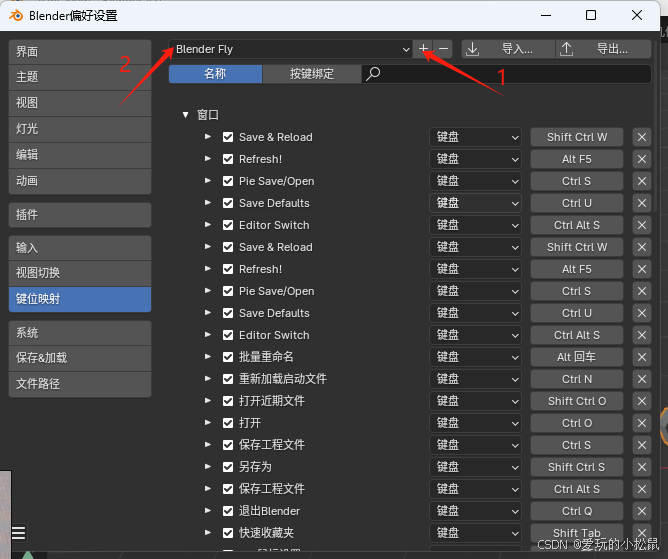The width and height of the screenshot is (668, 559).
Task: Select the 输入 preferences section
Action: (x=80, y=248)
